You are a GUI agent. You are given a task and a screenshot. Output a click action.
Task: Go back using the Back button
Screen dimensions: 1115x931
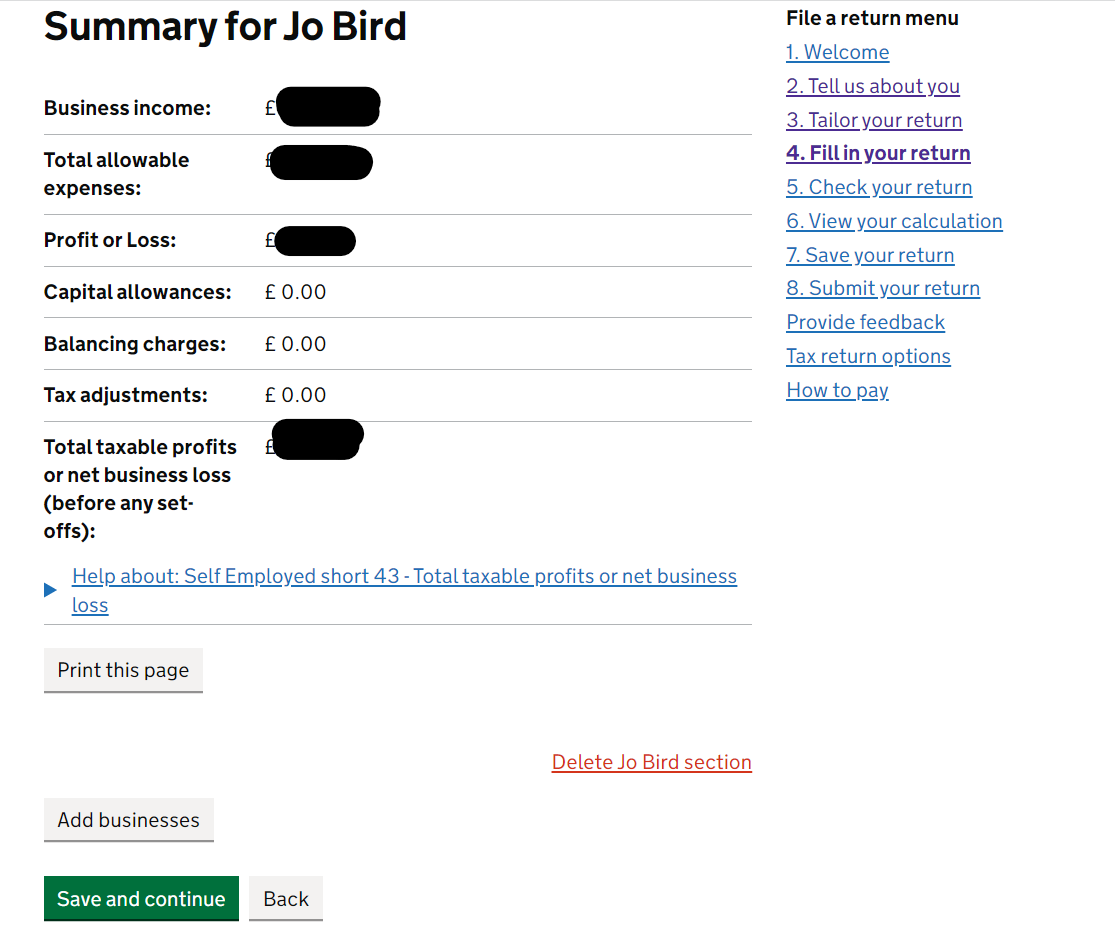click(286, 899)
